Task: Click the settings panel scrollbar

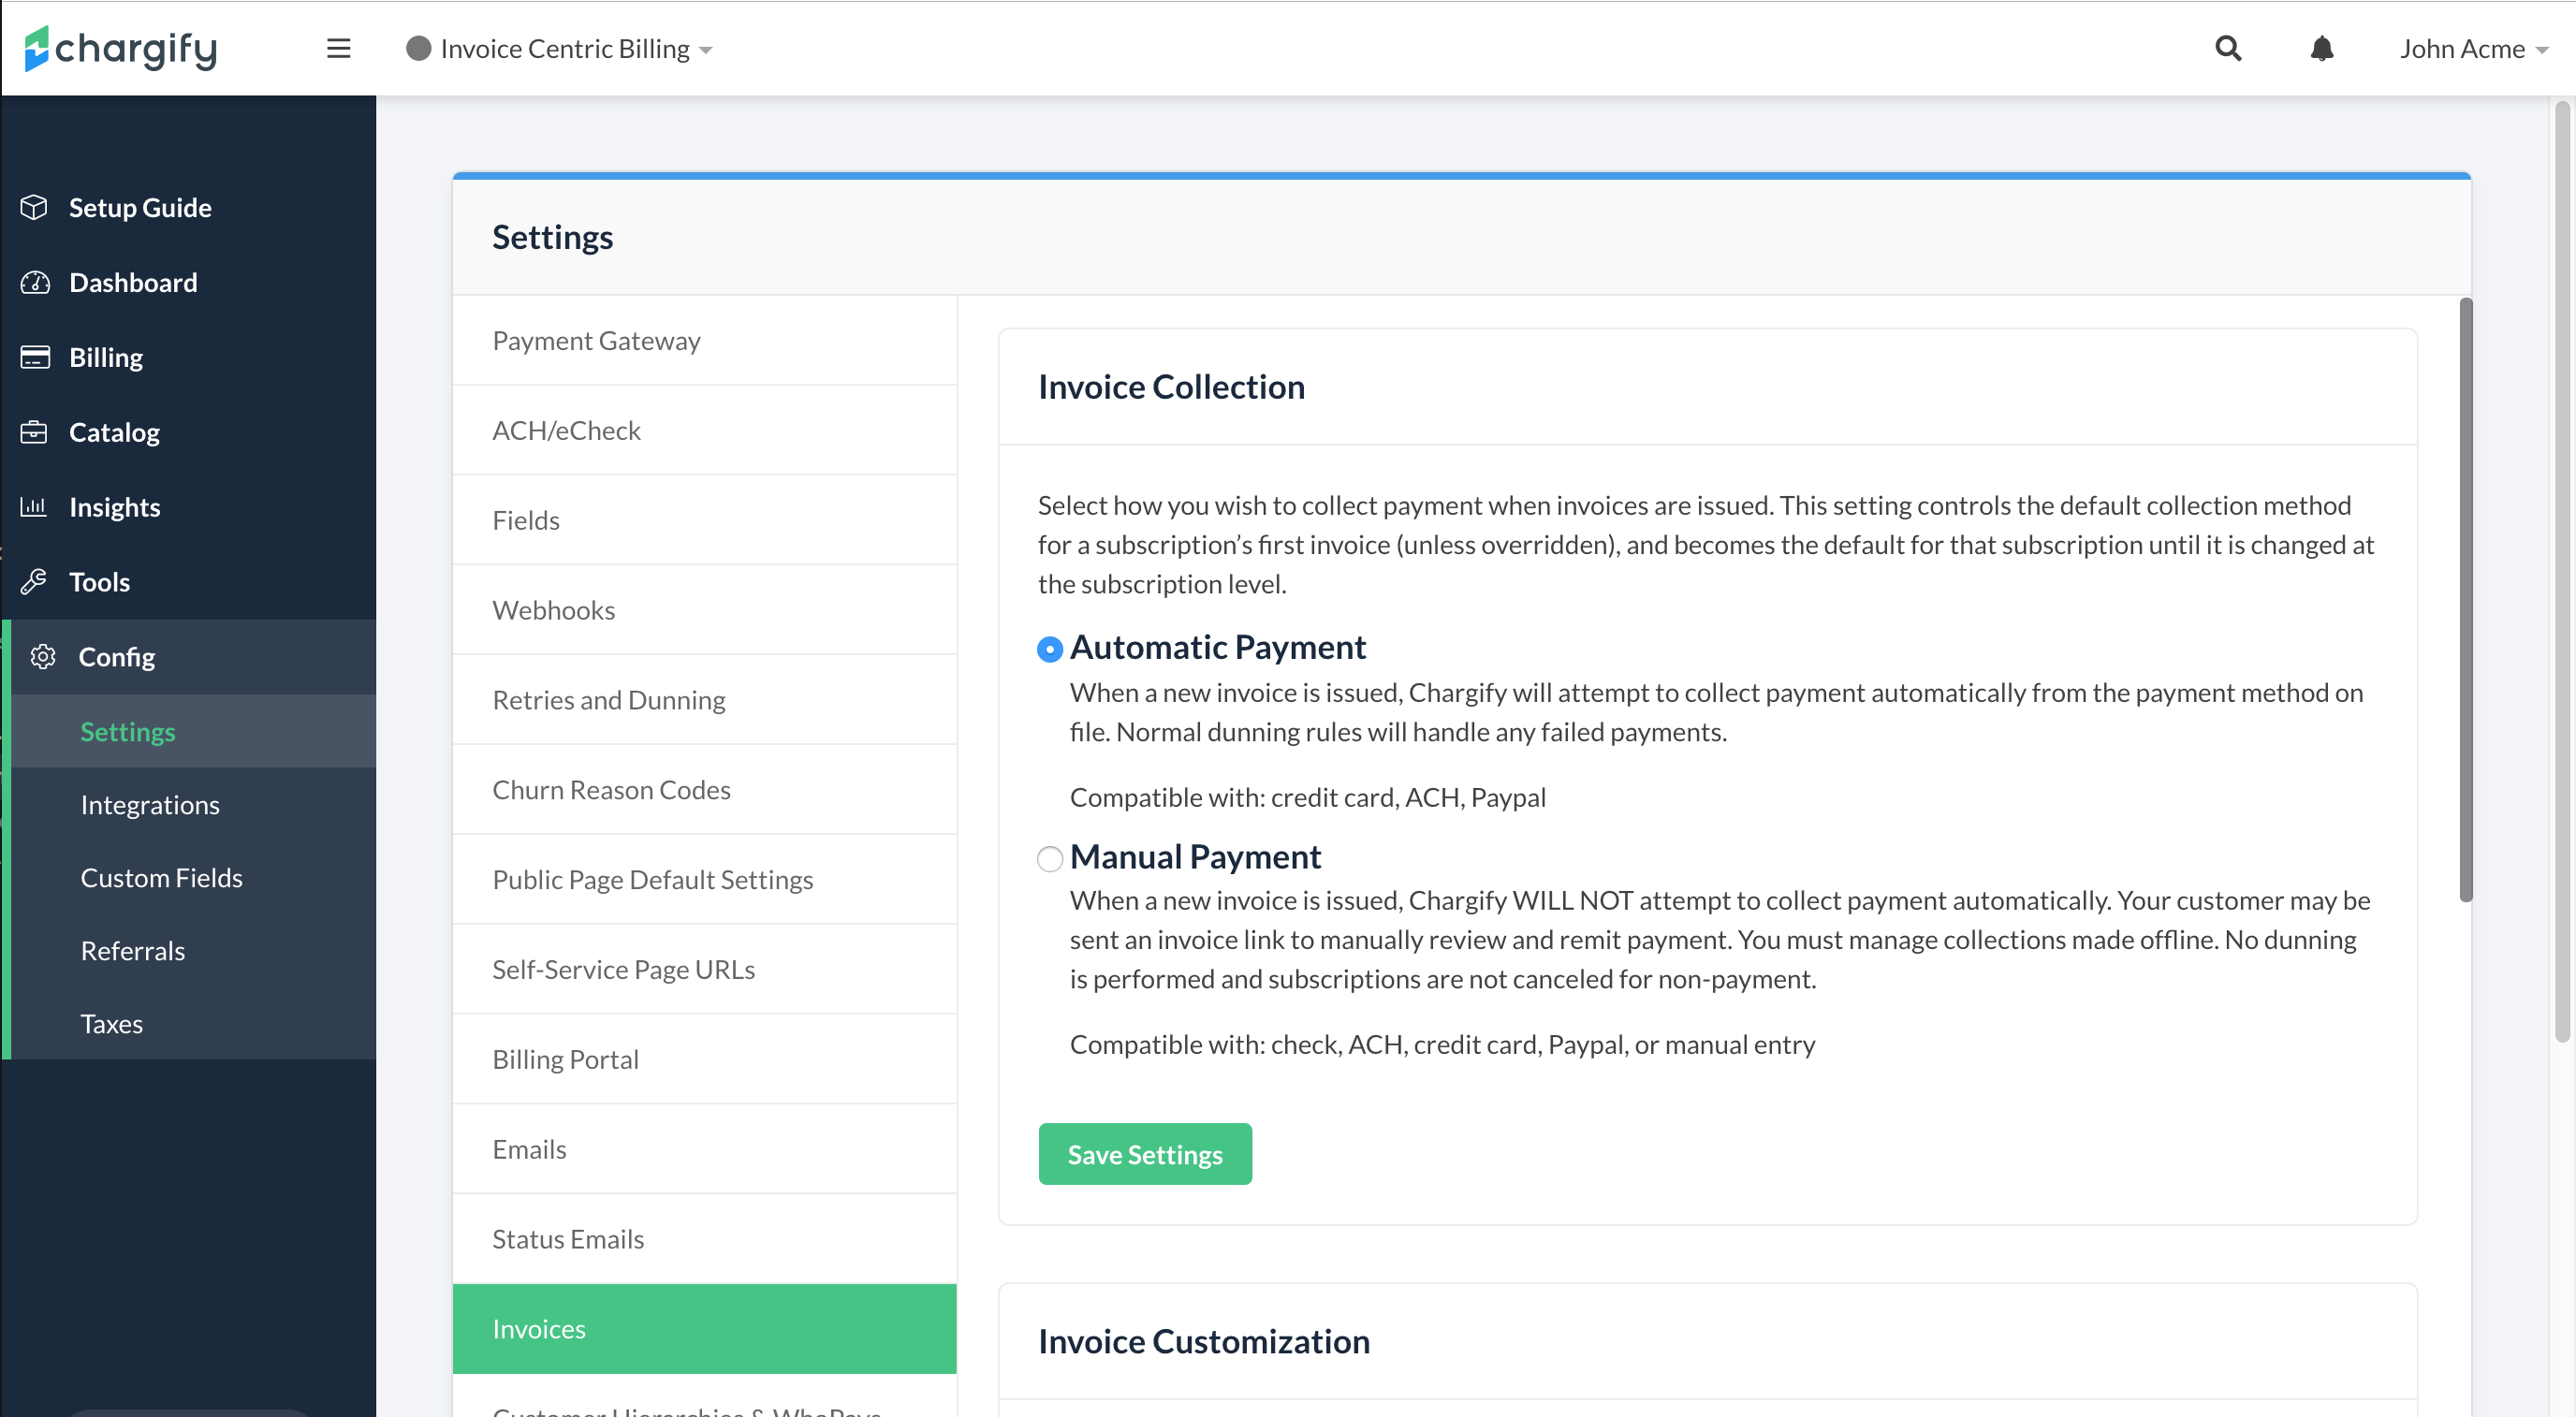Action: (2466, 600)
